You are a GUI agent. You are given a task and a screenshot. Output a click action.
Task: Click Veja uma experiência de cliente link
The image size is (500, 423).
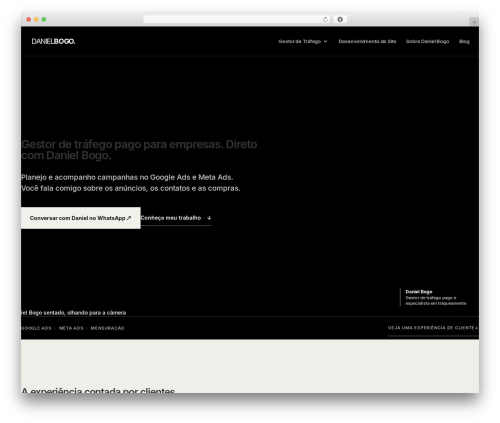[433, 328]
